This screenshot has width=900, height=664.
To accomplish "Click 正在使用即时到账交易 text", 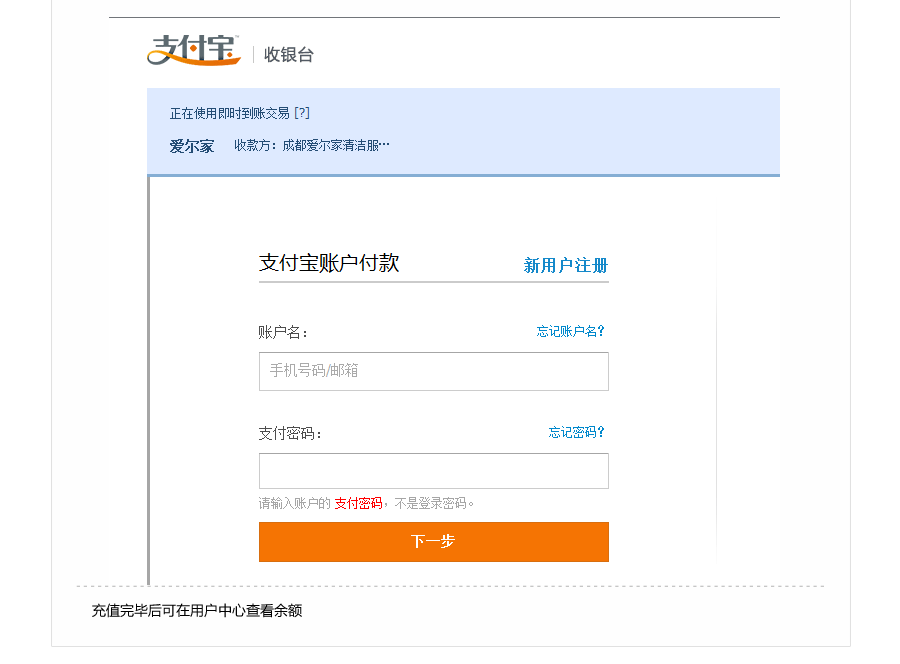I will coord(230,113).
